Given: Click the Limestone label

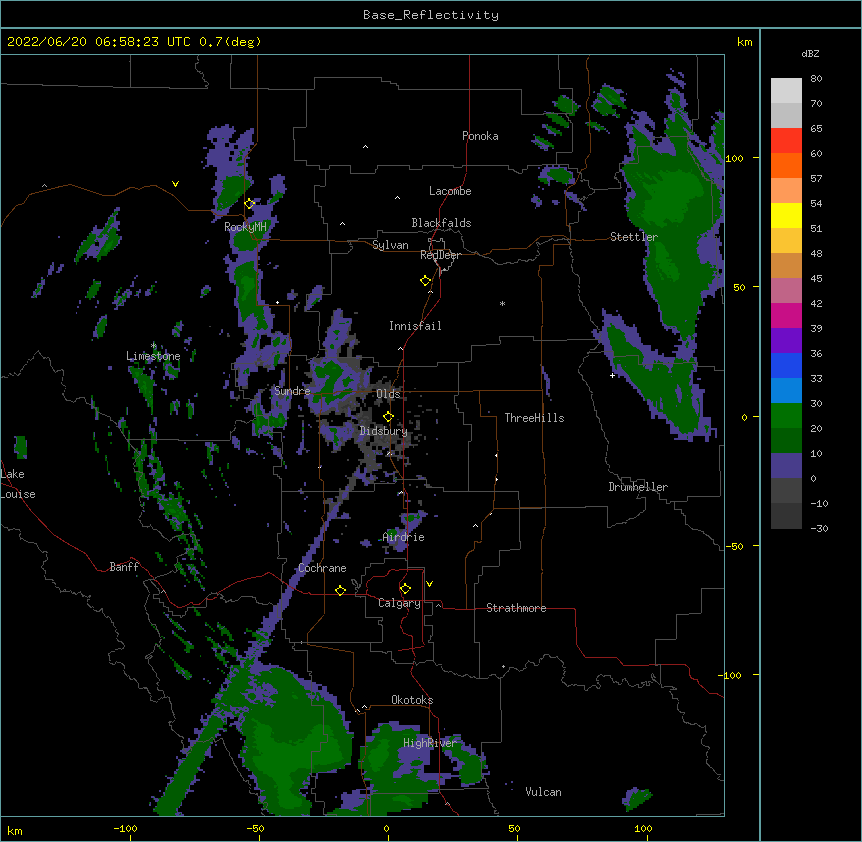Looking at the screenshot, I should pos(153,356).
